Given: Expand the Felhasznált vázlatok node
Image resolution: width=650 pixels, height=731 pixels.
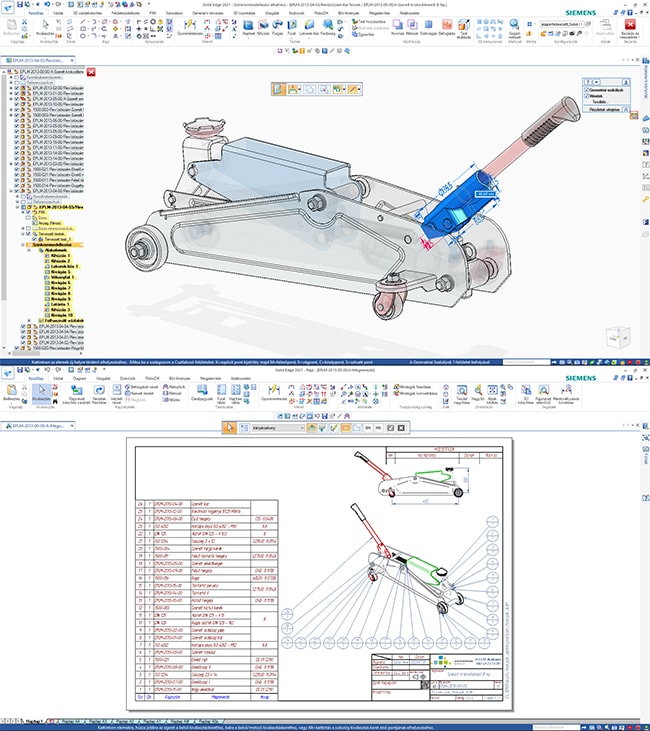Looking at the screenshot, I should coord(29,321).
